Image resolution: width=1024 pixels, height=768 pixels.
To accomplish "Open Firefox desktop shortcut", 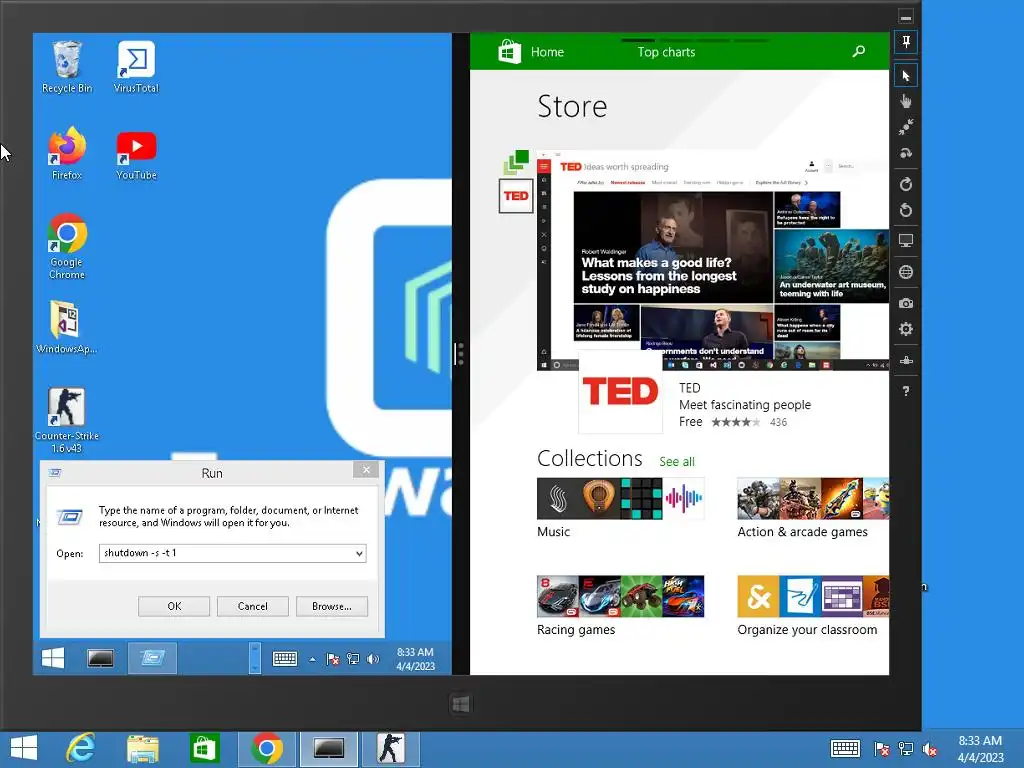I will point(67,154).
